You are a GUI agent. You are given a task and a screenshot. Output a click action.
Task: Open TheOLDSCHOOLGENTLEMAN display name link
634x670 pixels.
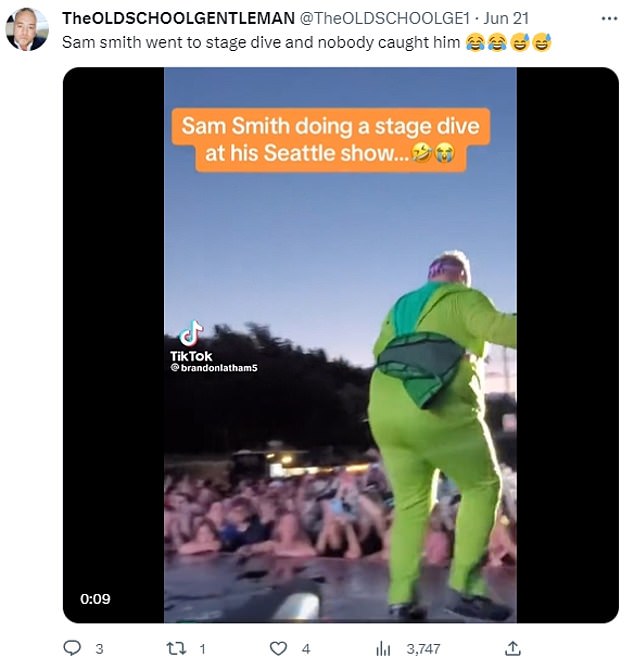click(x=179, y=18)
